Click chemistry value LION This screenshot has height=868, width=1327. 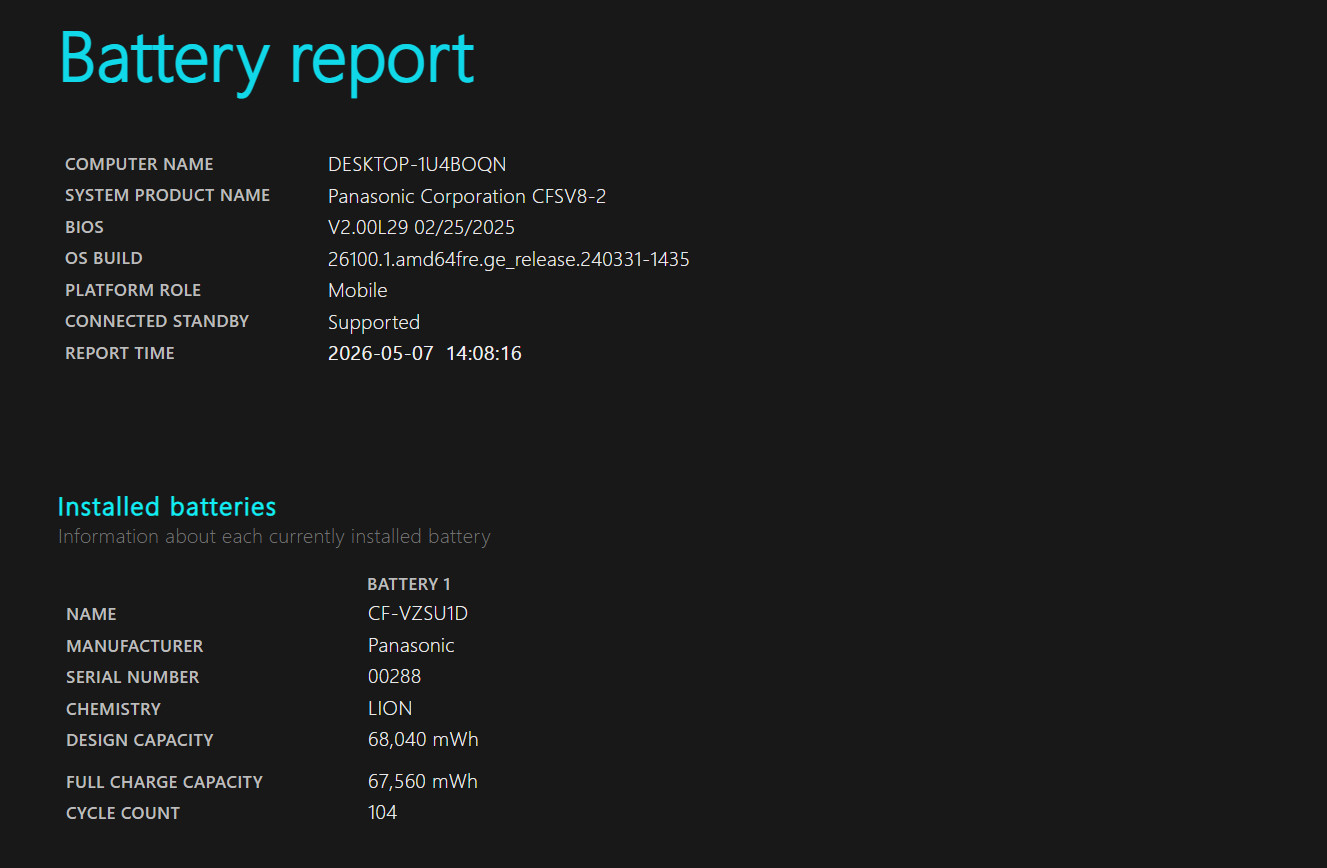point(390,708)
